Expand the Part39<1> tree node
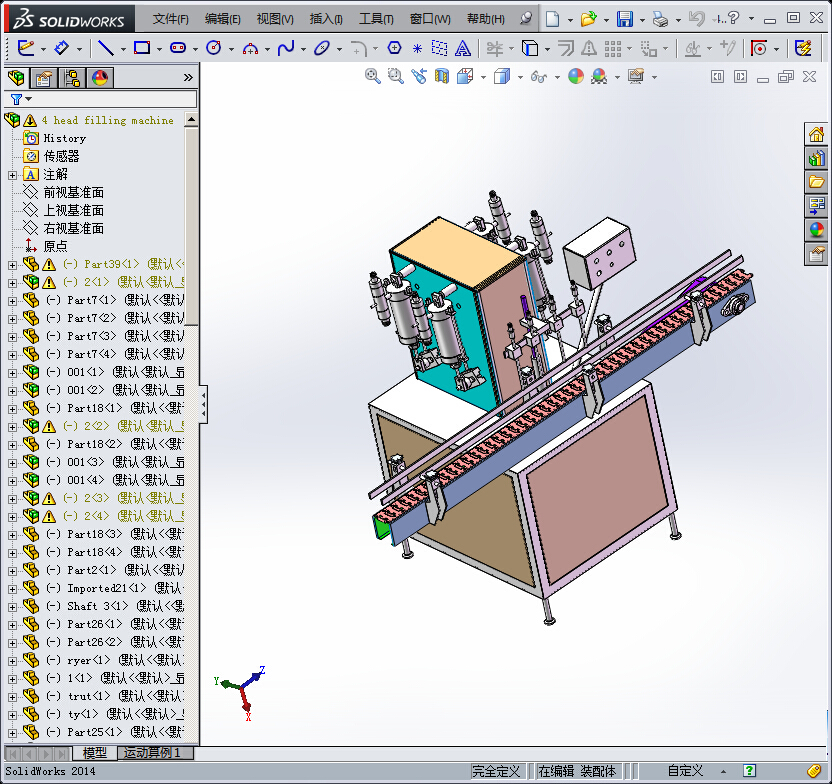832x784 pixels. click(12, 264)
